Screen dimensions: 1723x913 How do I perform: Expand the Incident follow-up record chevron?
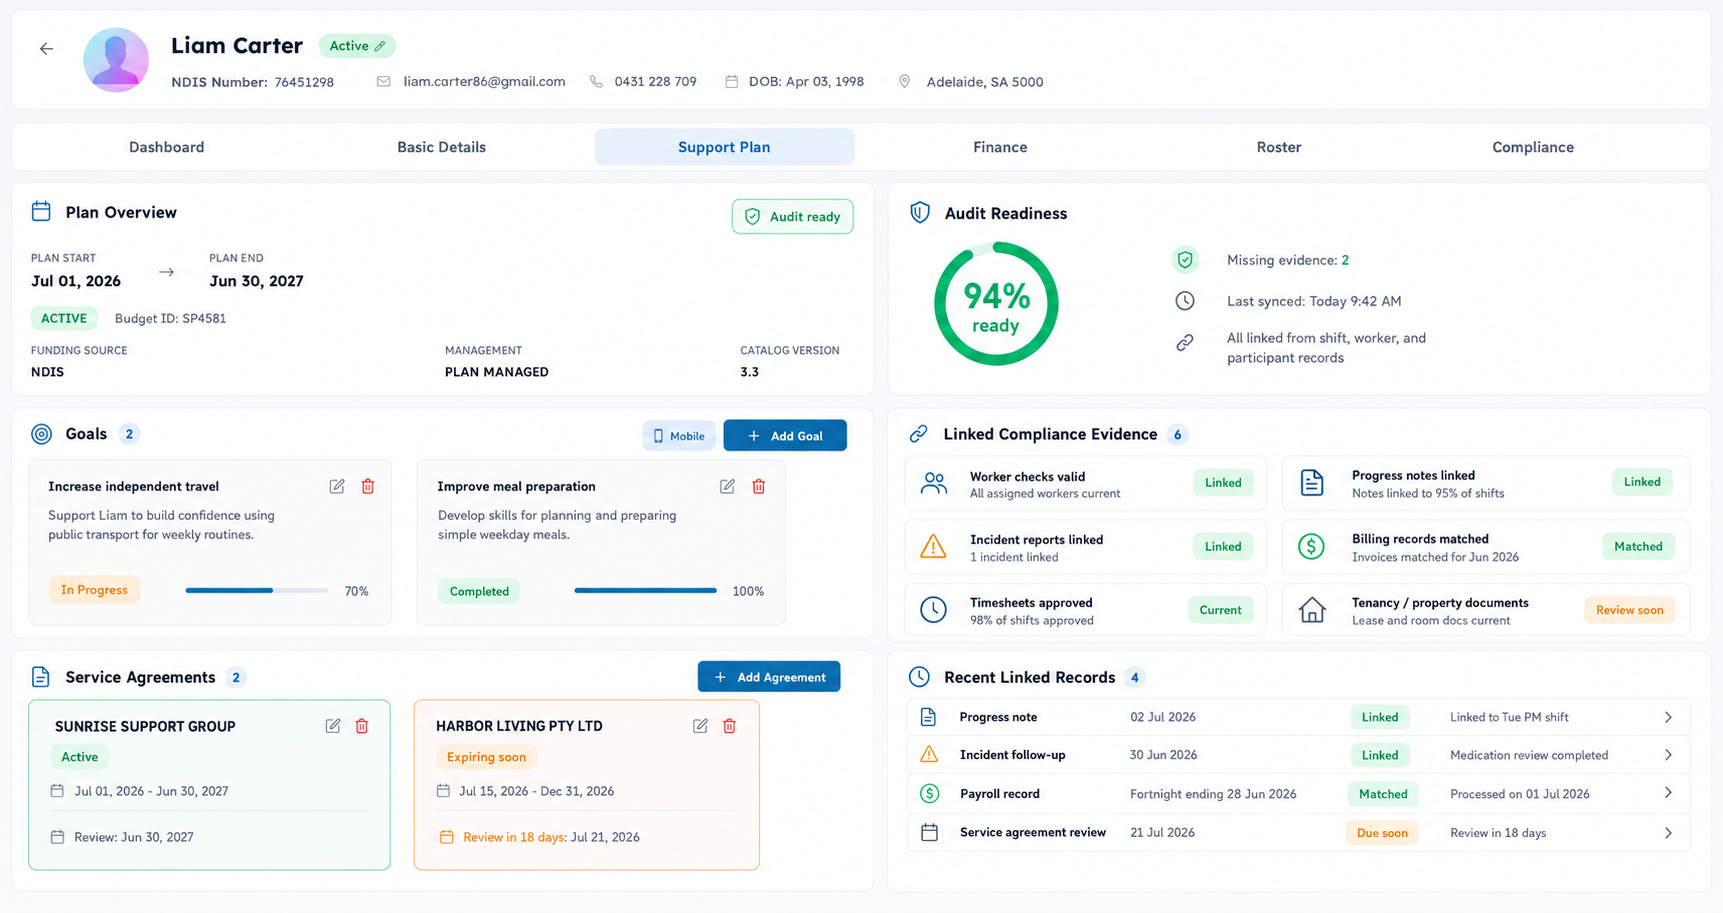tap(1668, 755)
